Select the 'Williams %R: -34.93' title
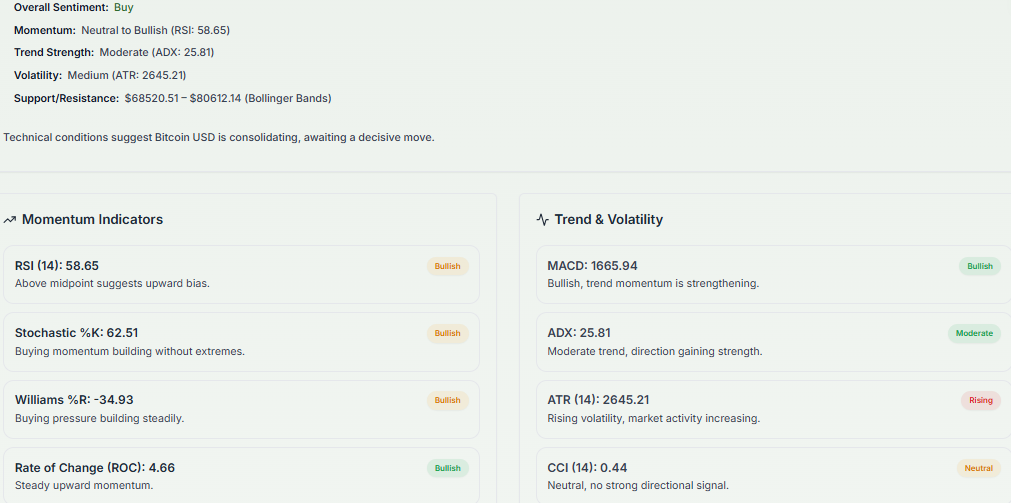This screenshot has width=1011, height=503. (x=74, y=400)
